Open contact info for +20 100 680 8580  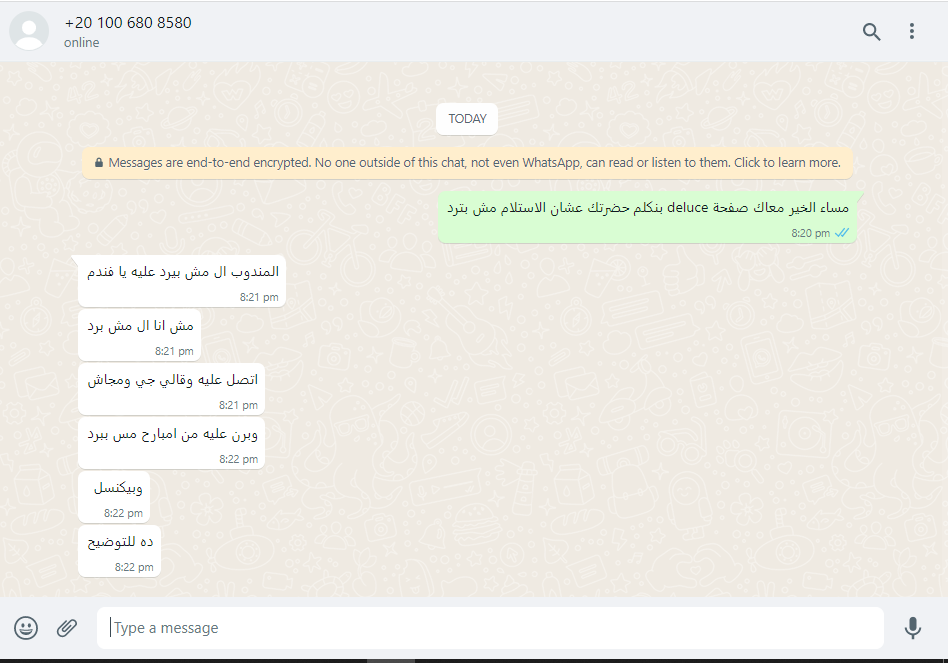pyautogui.click(x=128, y=22)
